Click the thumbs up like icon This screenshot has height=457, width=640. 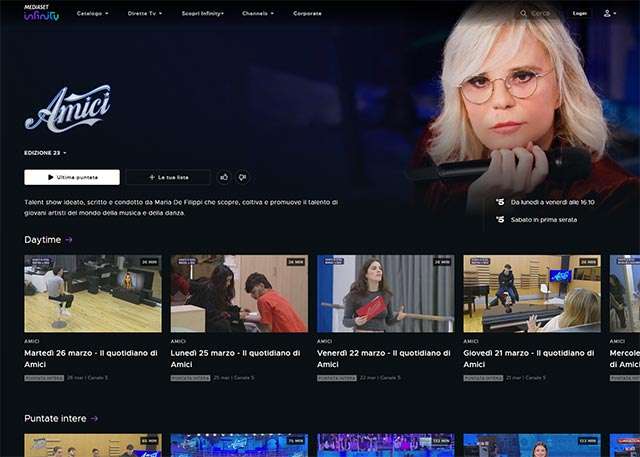click(224, 177)
